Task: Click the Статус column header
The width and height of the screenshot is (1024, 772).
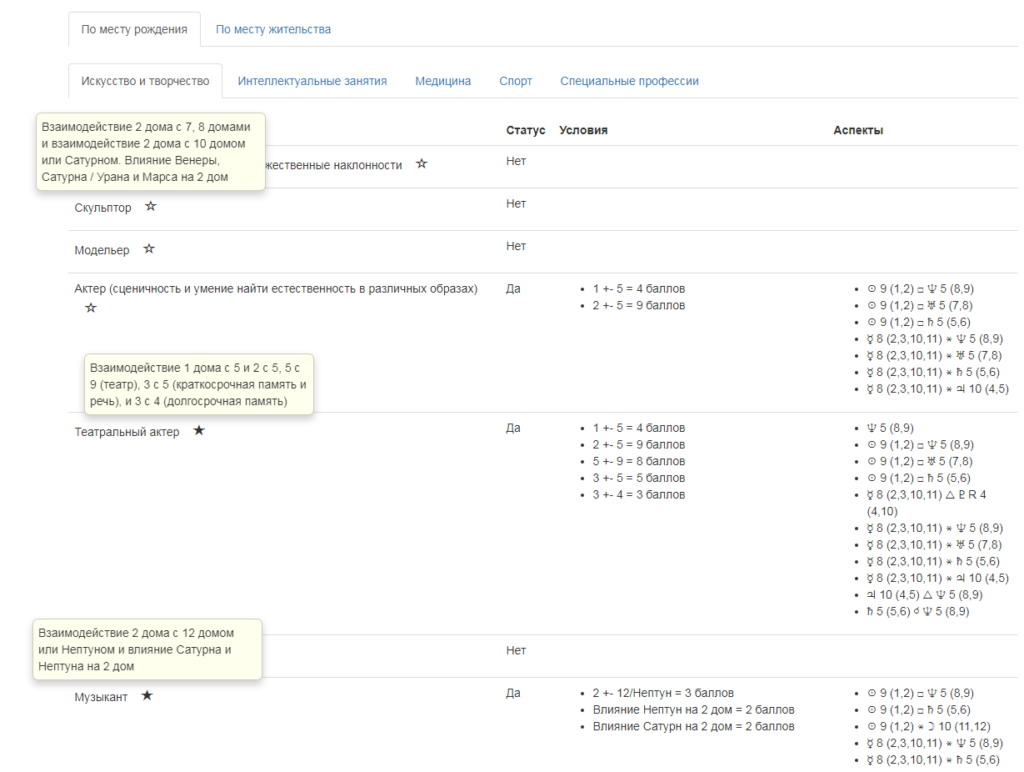Action: tap(526, 131)
